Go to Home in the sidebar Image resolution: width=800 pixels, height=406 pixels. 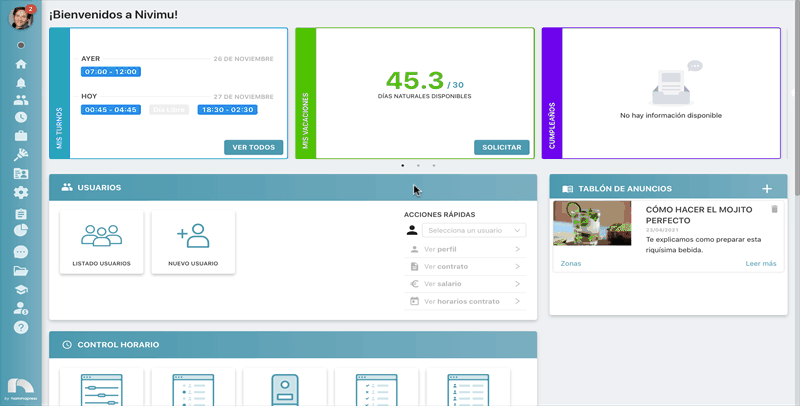pyautogui.click(x=21, y=64)
